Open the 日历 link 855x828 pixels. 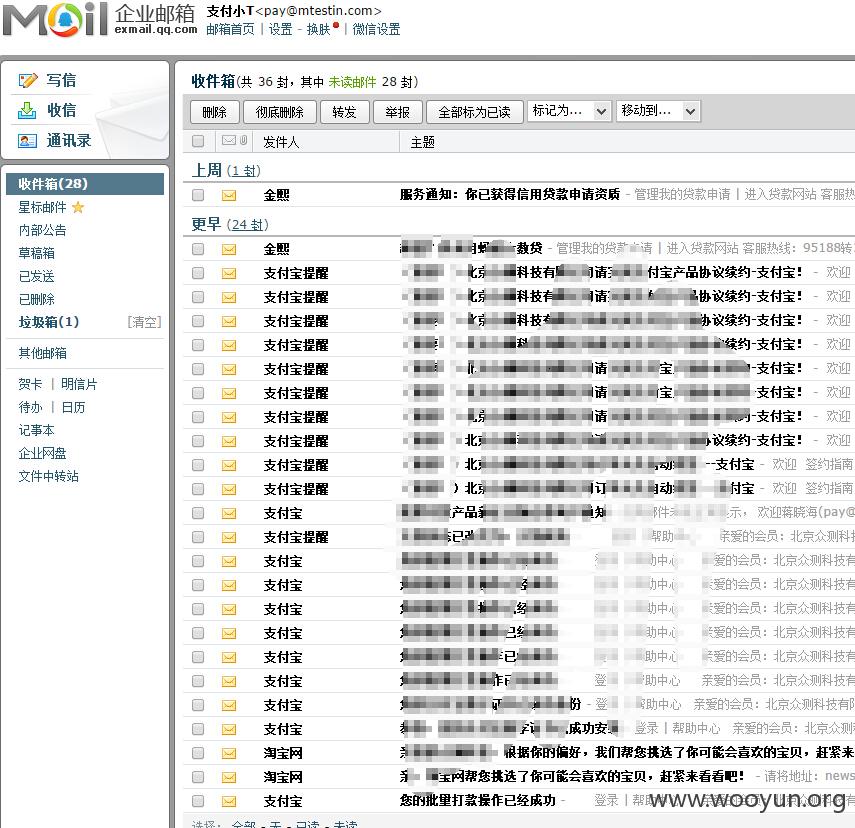pos(73,407)
